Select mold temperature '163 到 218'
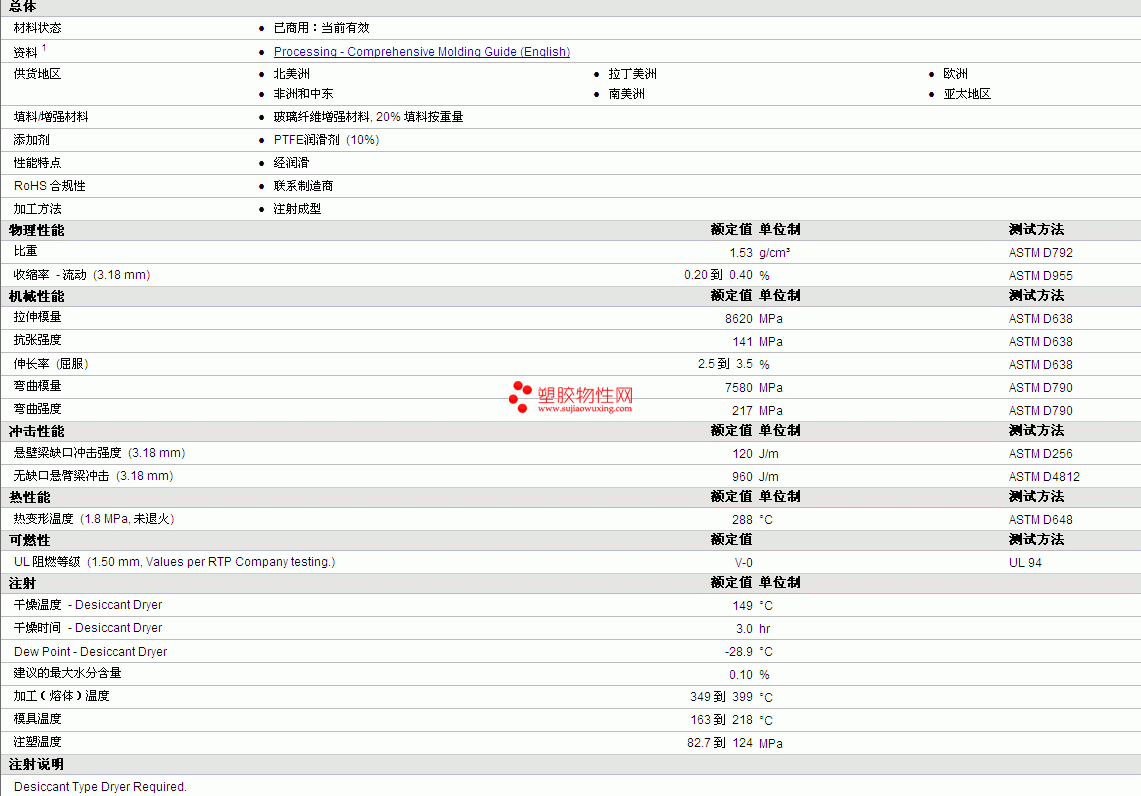 [x=721, y=720]
